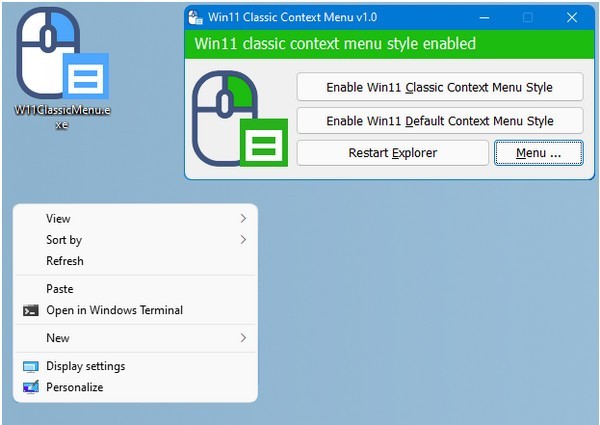The height and width of the screenshot is (425, 600).
Task: Expand the New submenu arrow
Action: point(243,339)
